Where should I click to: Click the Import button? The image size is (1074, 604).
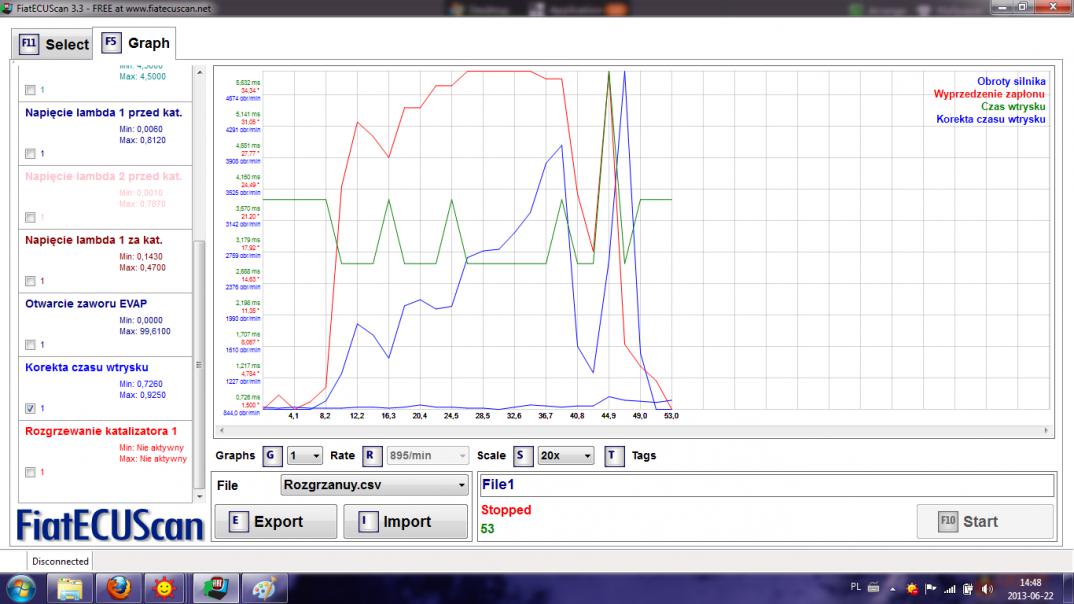click(x=405, y=522)
